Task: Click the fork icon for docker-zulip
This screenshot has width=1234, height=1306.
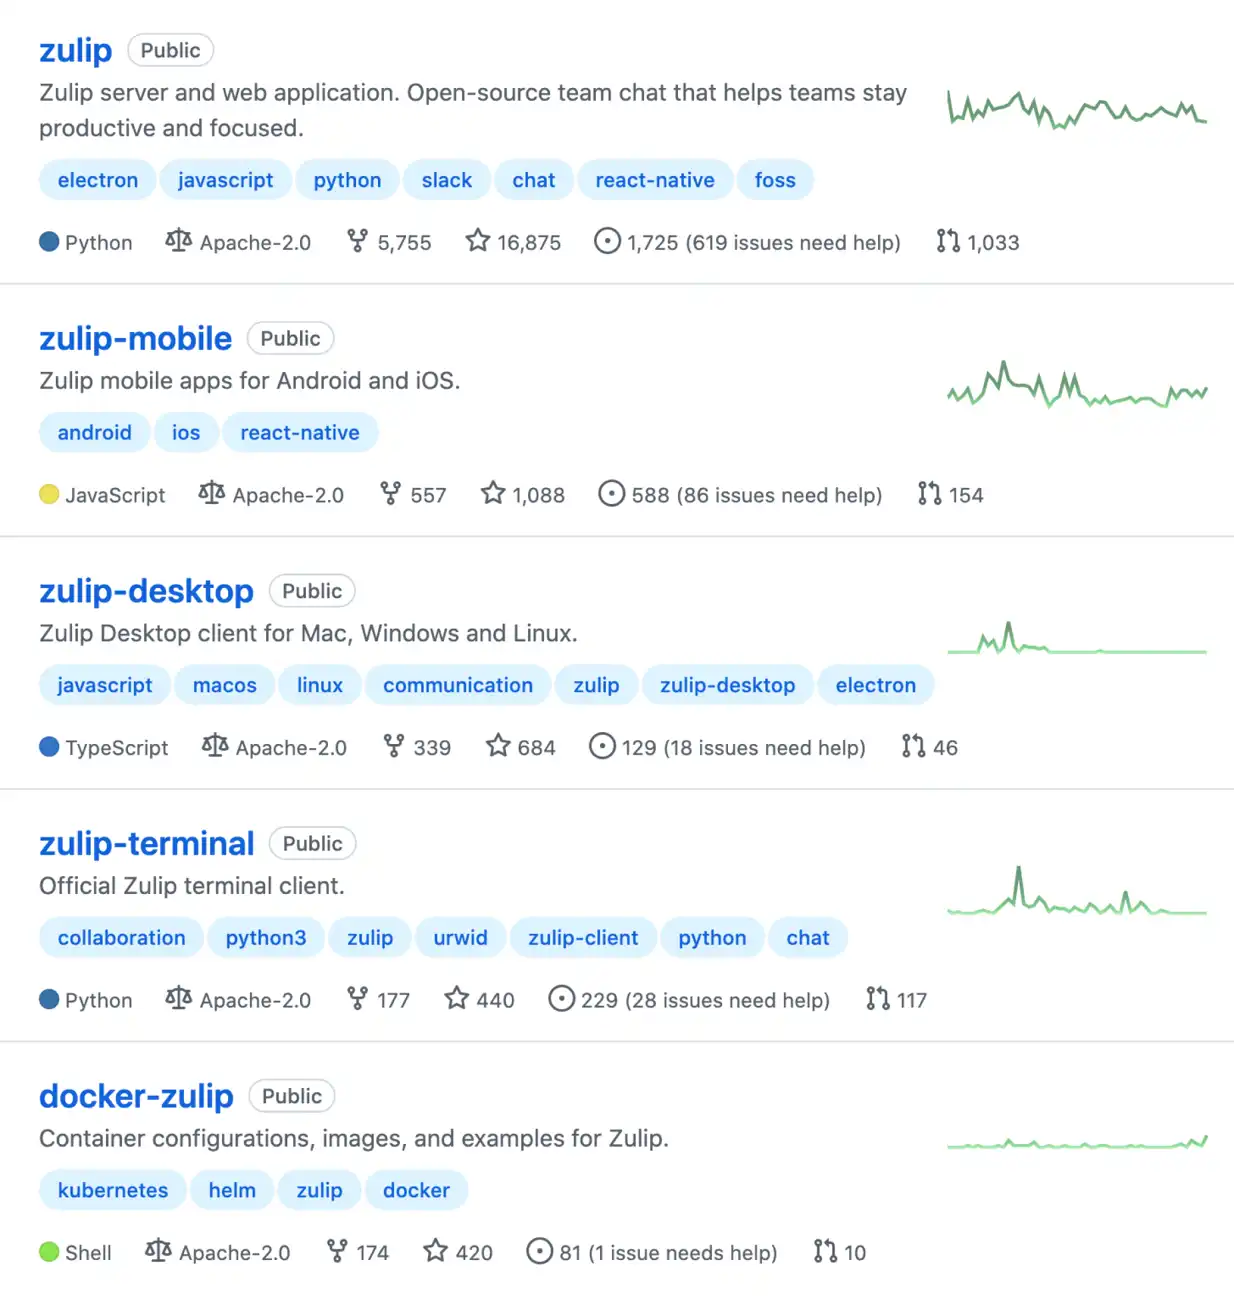Action: tap(337, 1251)
